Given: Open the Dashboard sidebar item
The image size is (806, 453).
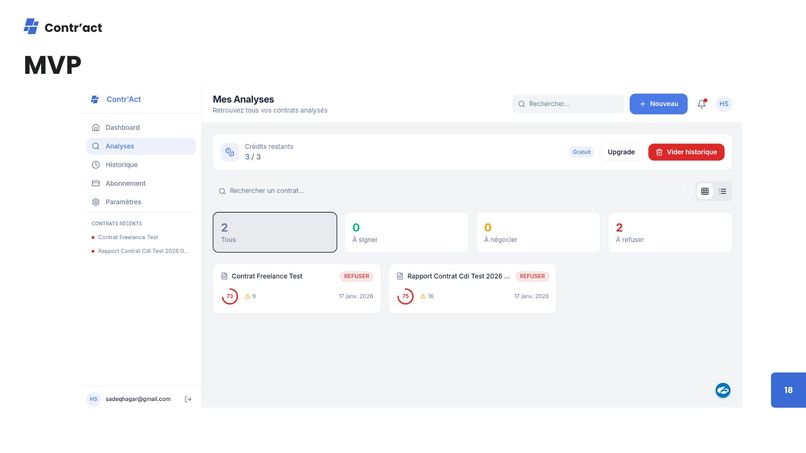Looking at the screenshot, I should pos(141,128).
